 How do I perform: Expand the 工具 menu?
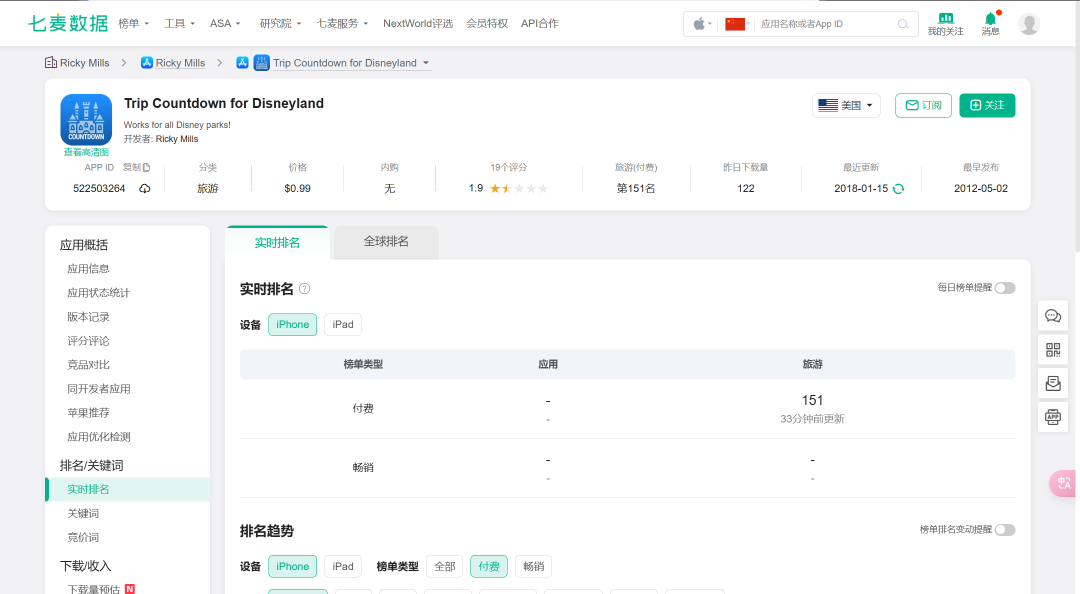click(x=180, y=23)
